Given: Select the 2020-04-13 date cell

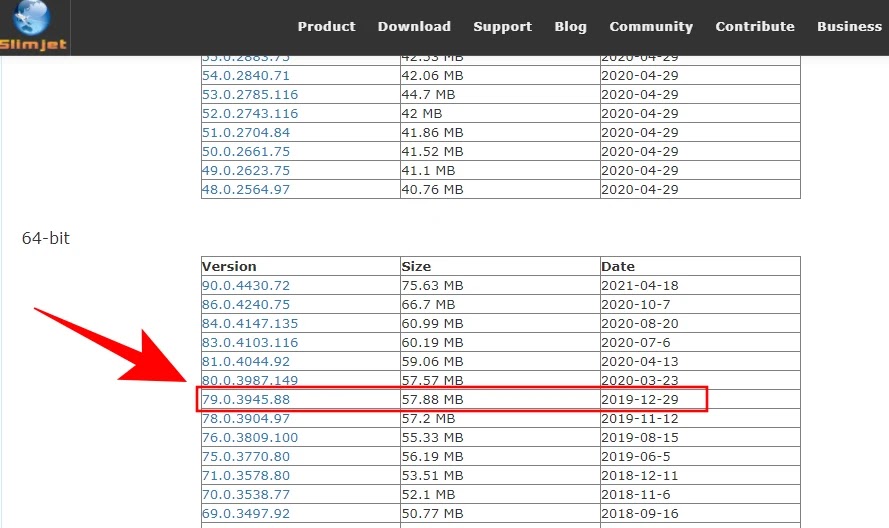Looking at the screenshot, I should click(700, 361).
